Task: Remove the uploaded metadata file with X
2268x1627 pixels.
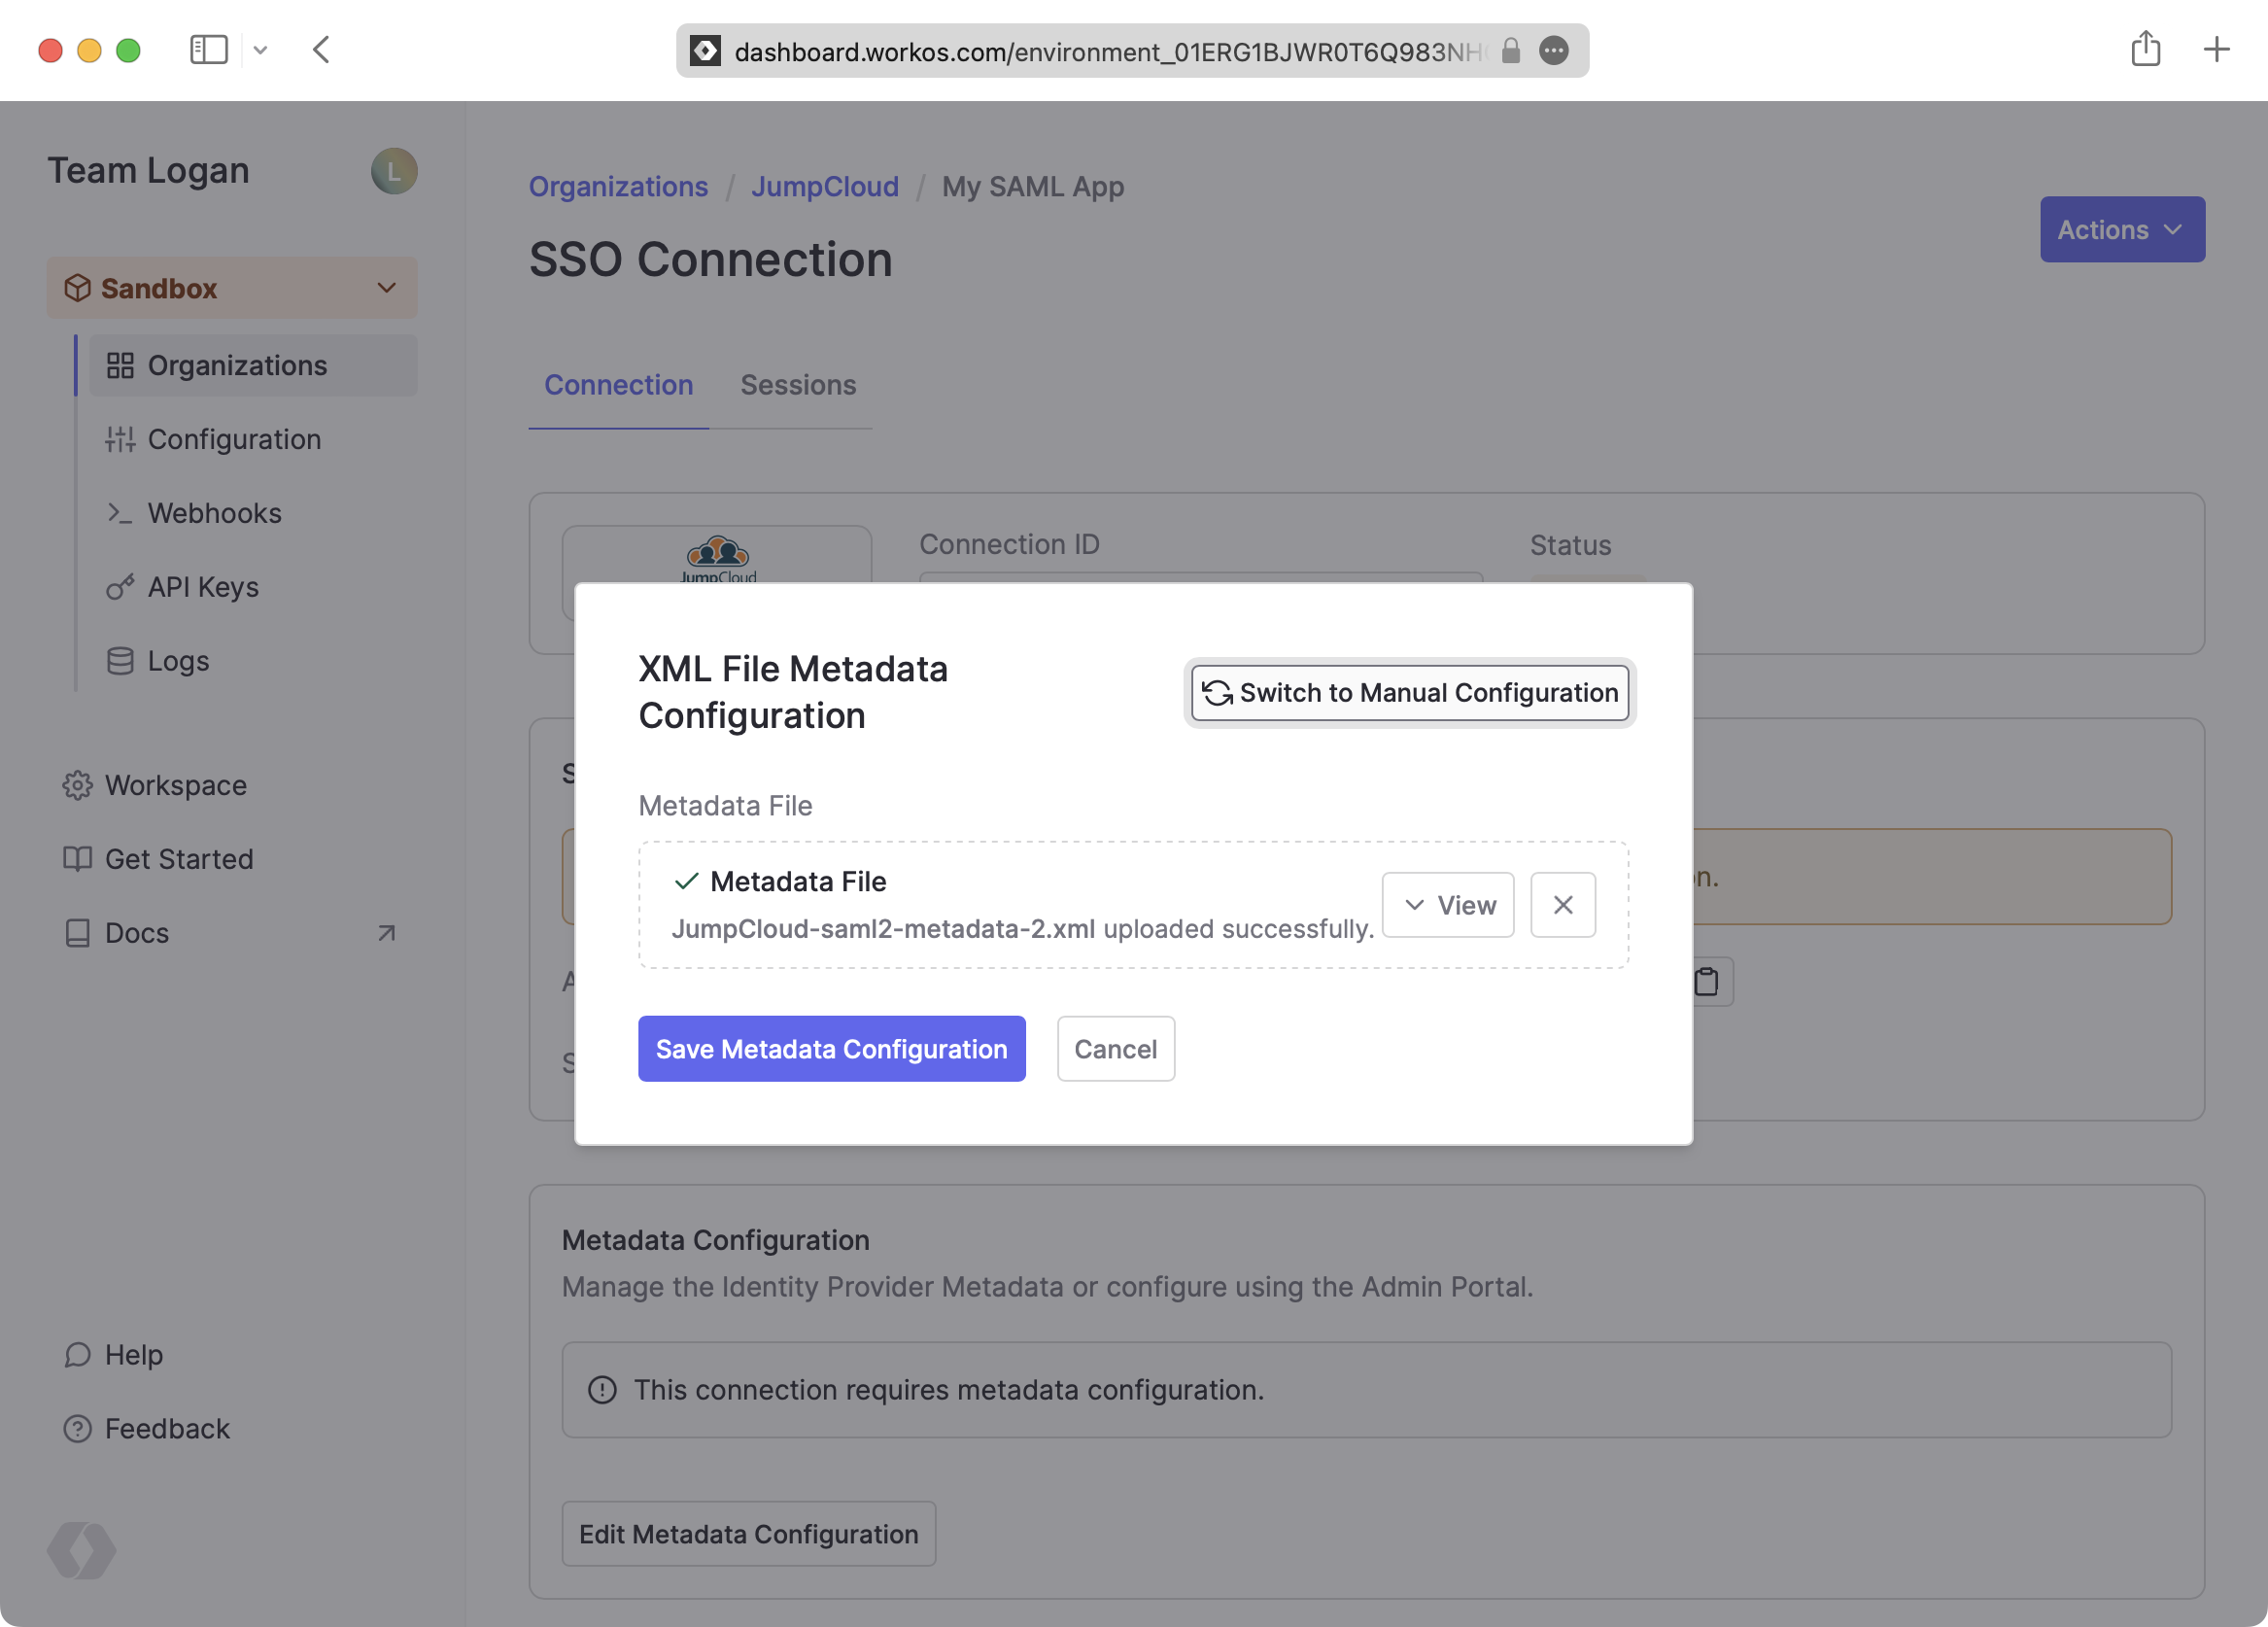Action: click(x=1562, y=905)
